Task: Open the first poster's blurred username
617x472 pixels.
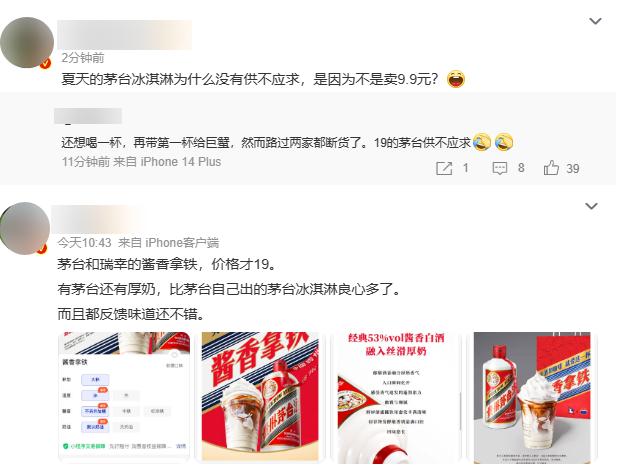Action: pos(125,35)
